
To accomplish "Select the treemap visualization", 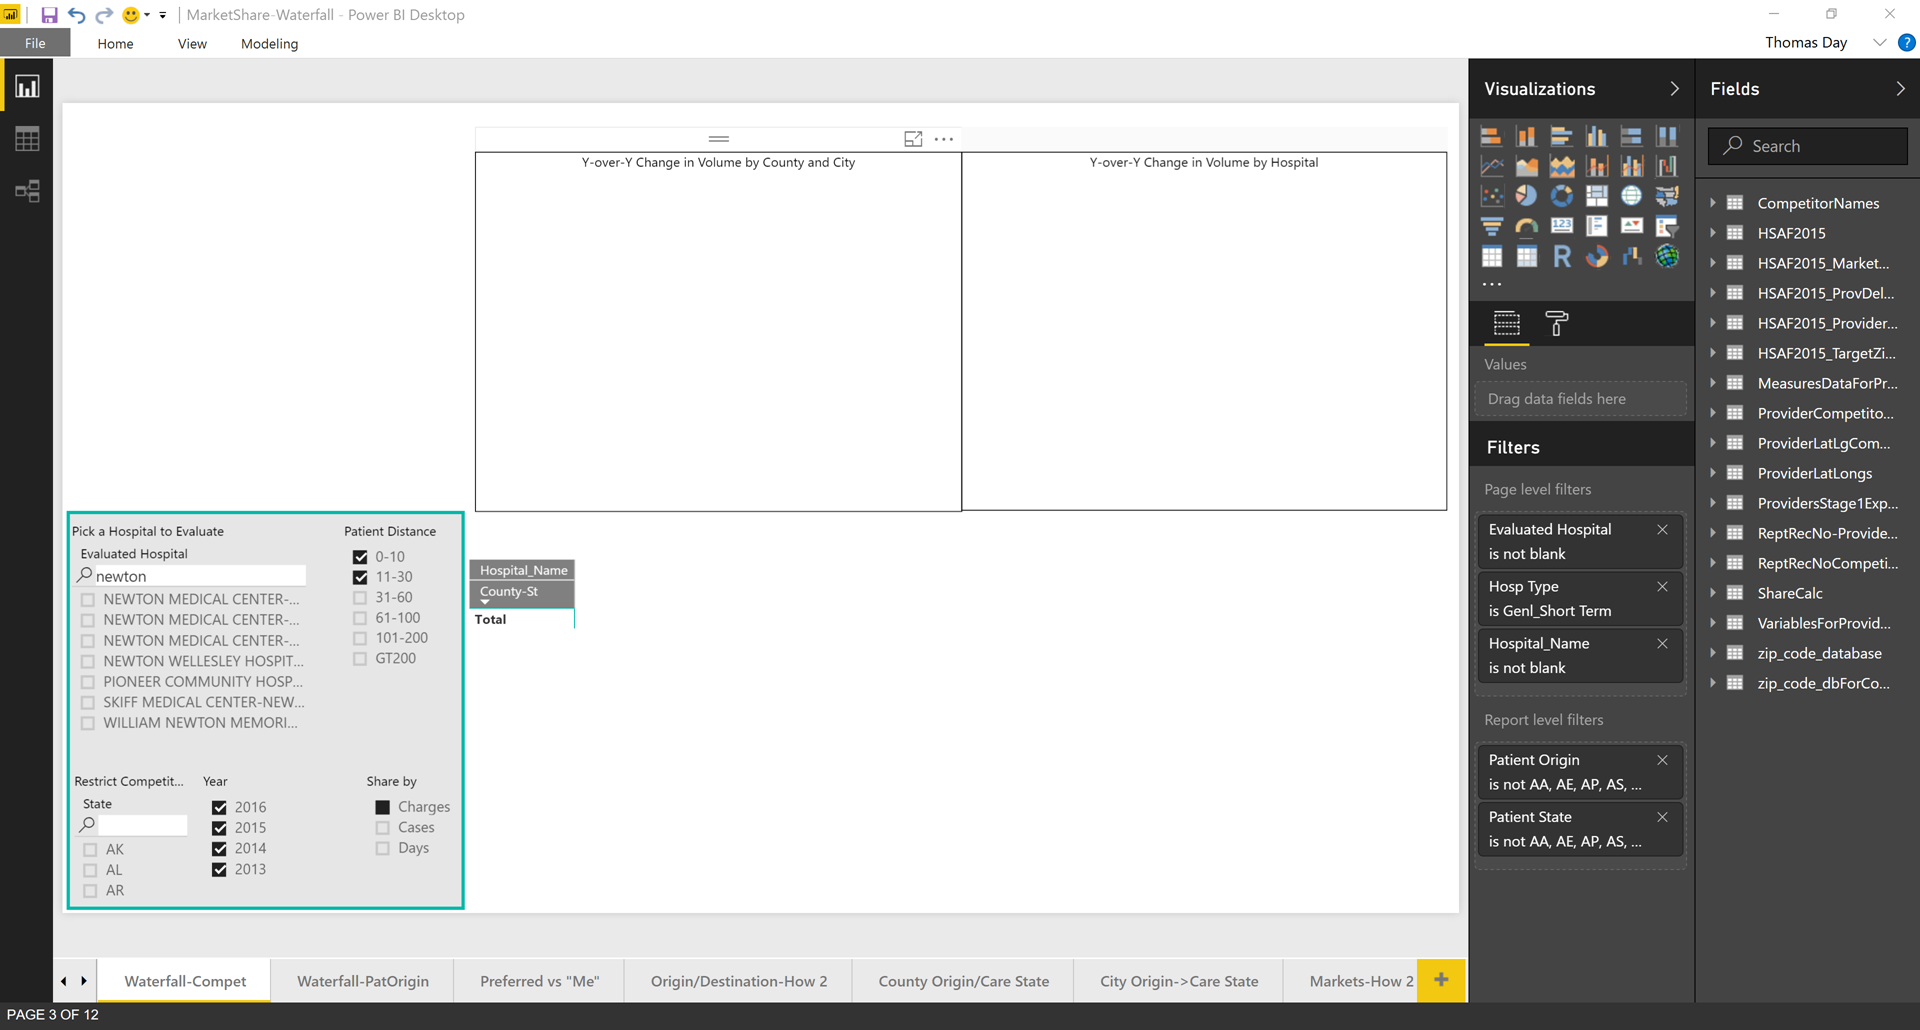I will (x=1597, y=196).
